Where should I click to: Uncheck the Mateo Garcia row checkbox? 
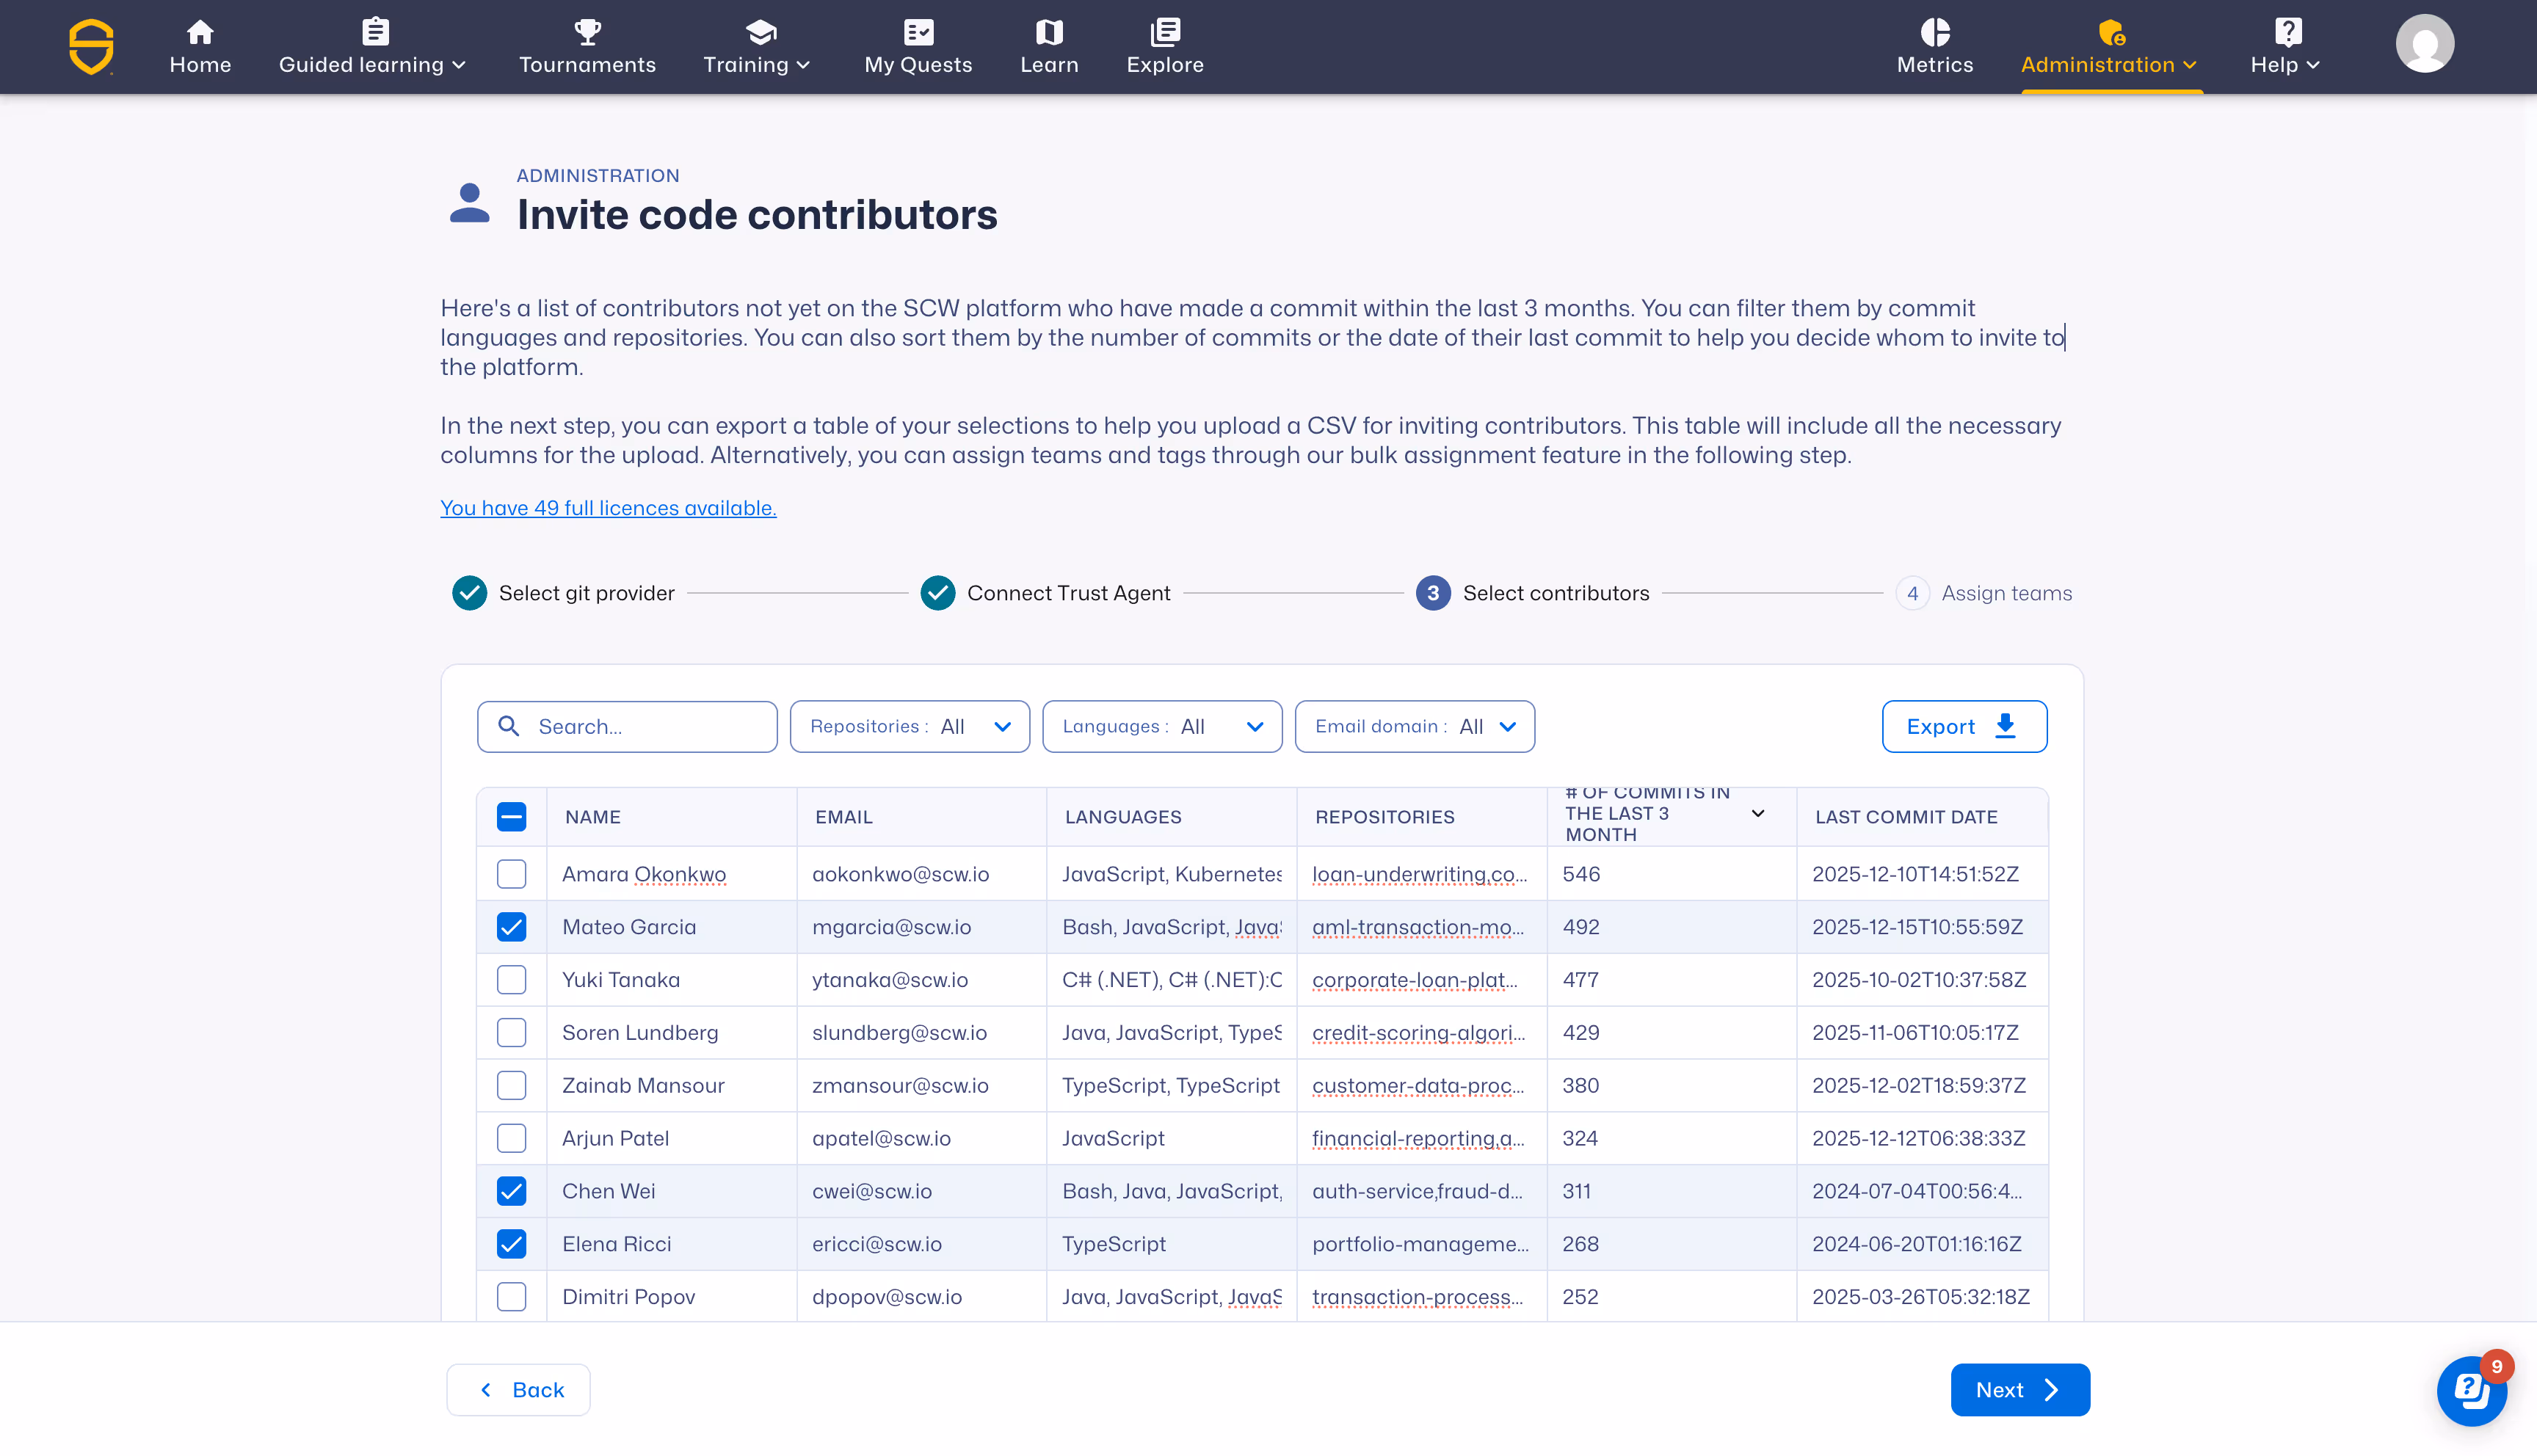(511, 927)
